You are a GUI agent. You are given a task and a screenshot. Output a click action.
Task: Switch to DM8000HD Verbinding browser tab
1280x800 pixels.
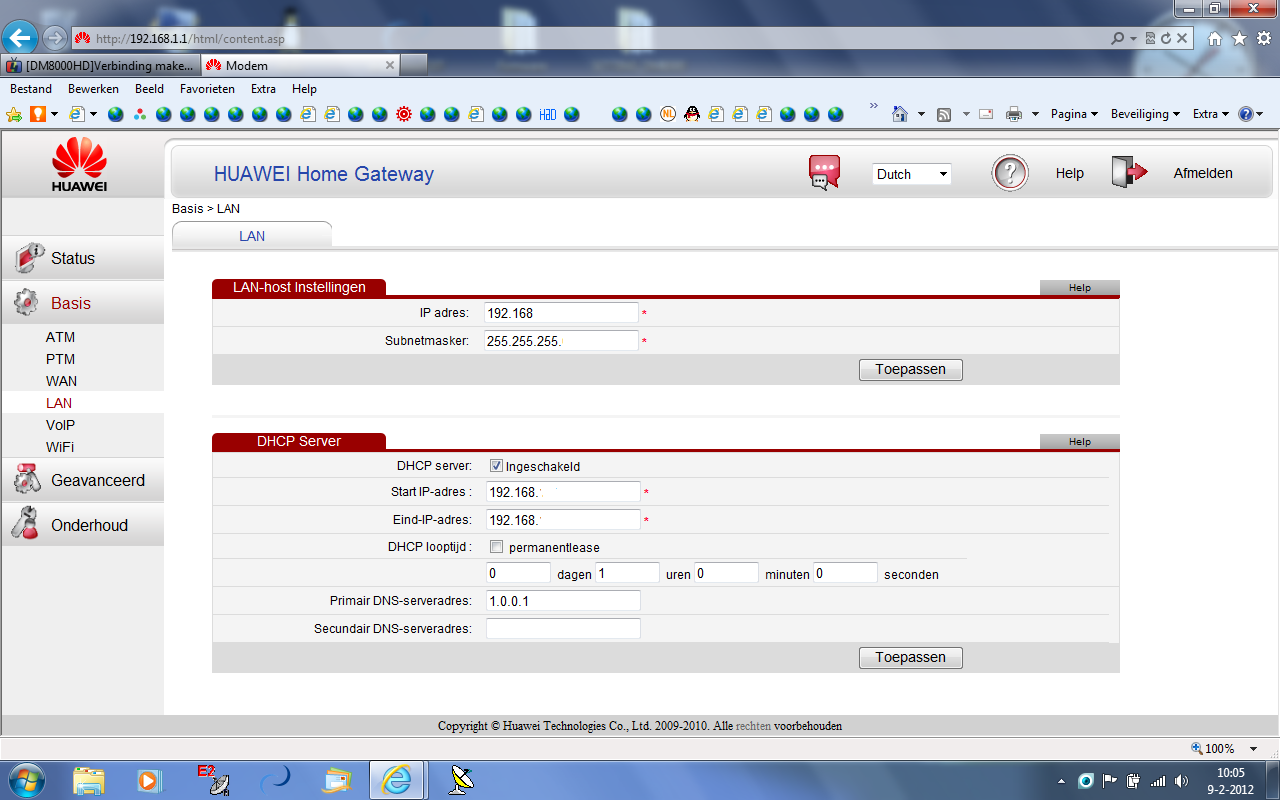point(100,65)
